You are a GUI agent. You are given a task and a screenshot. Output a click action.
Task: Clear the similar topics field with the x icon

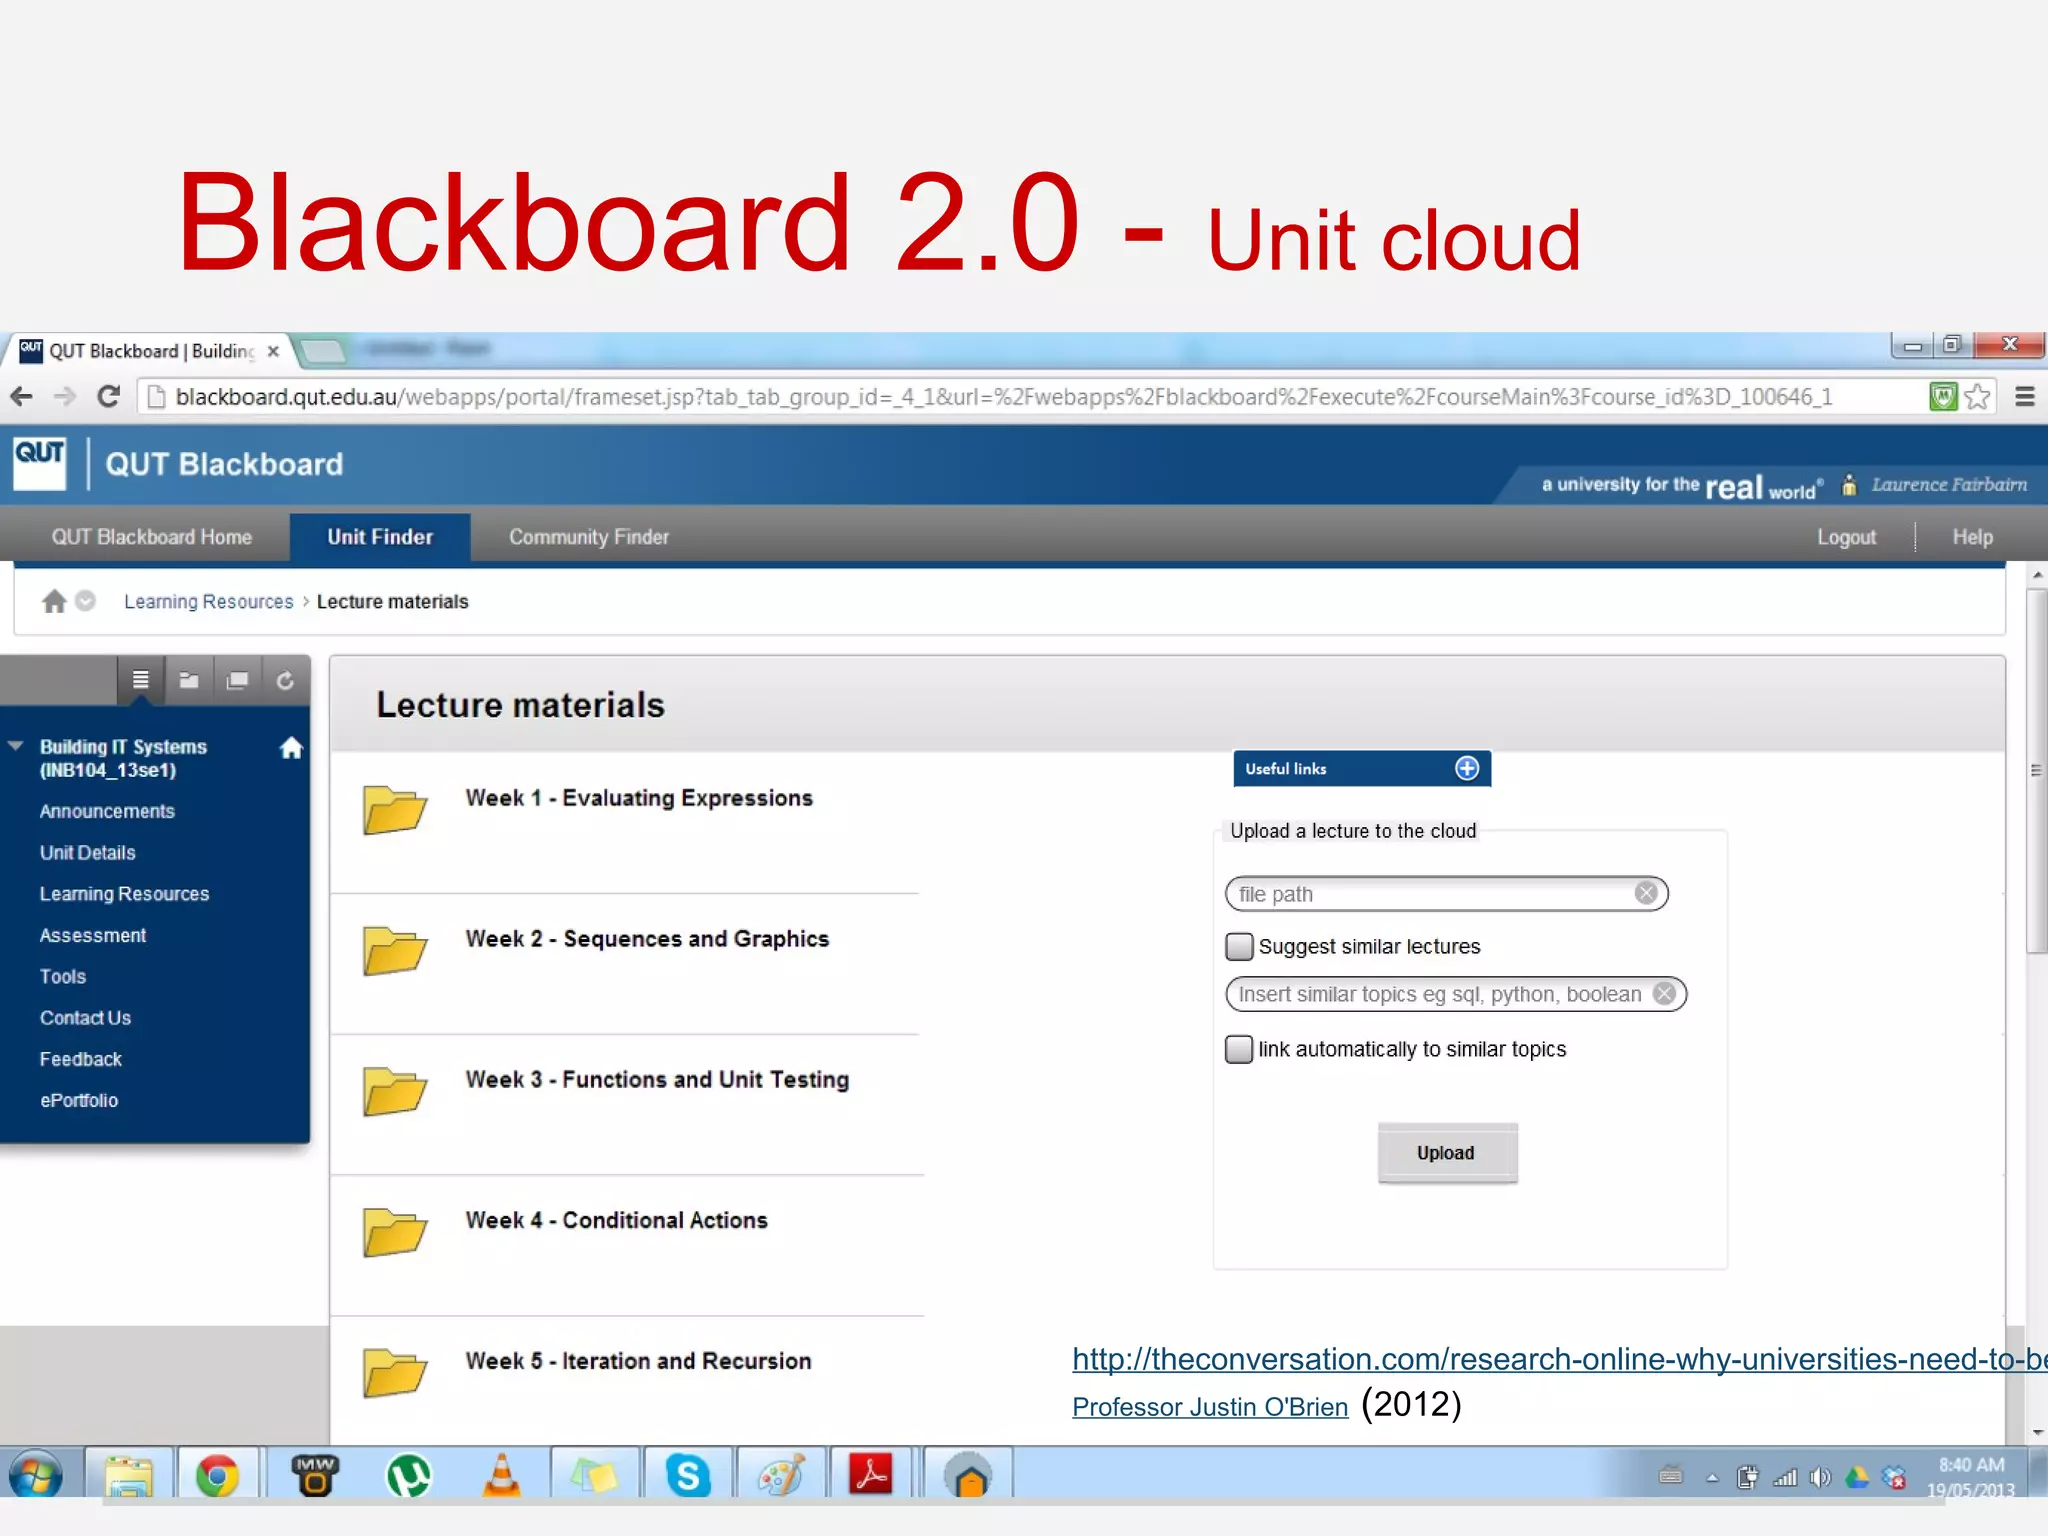pyautogui.click(x=1664, y=993)
